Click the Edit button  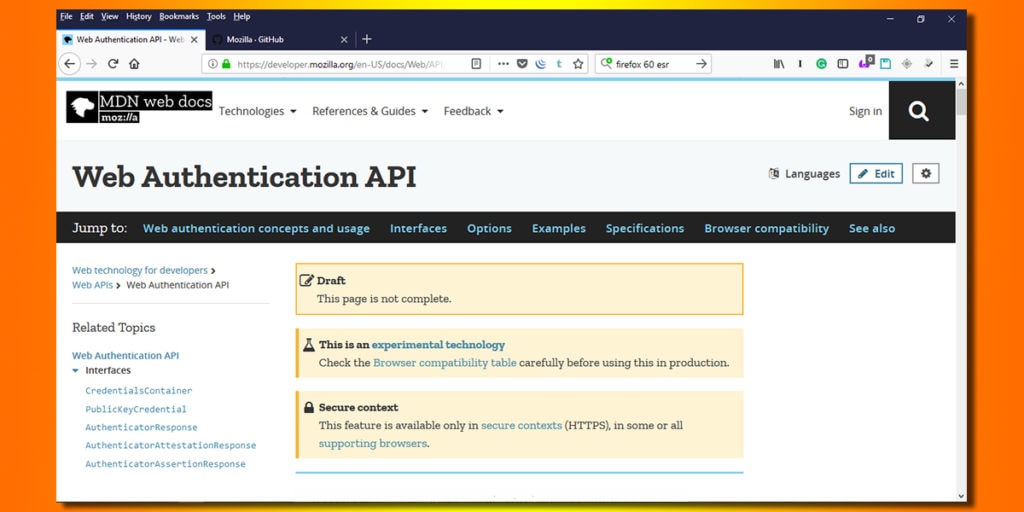coord(876,173)
